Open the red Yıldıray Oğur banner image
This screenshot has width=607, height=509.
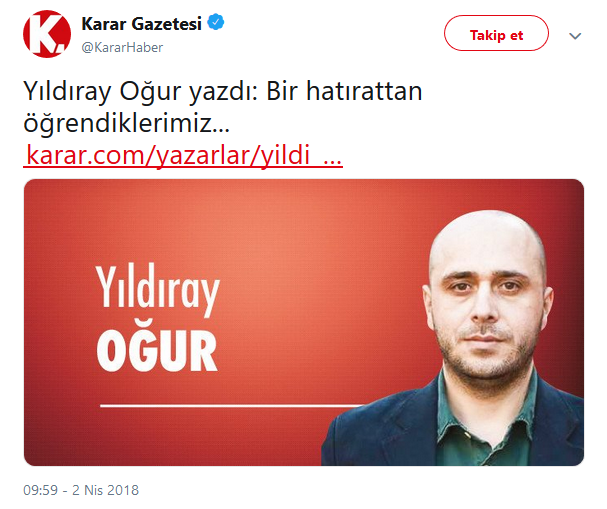(x=304, y=322)
